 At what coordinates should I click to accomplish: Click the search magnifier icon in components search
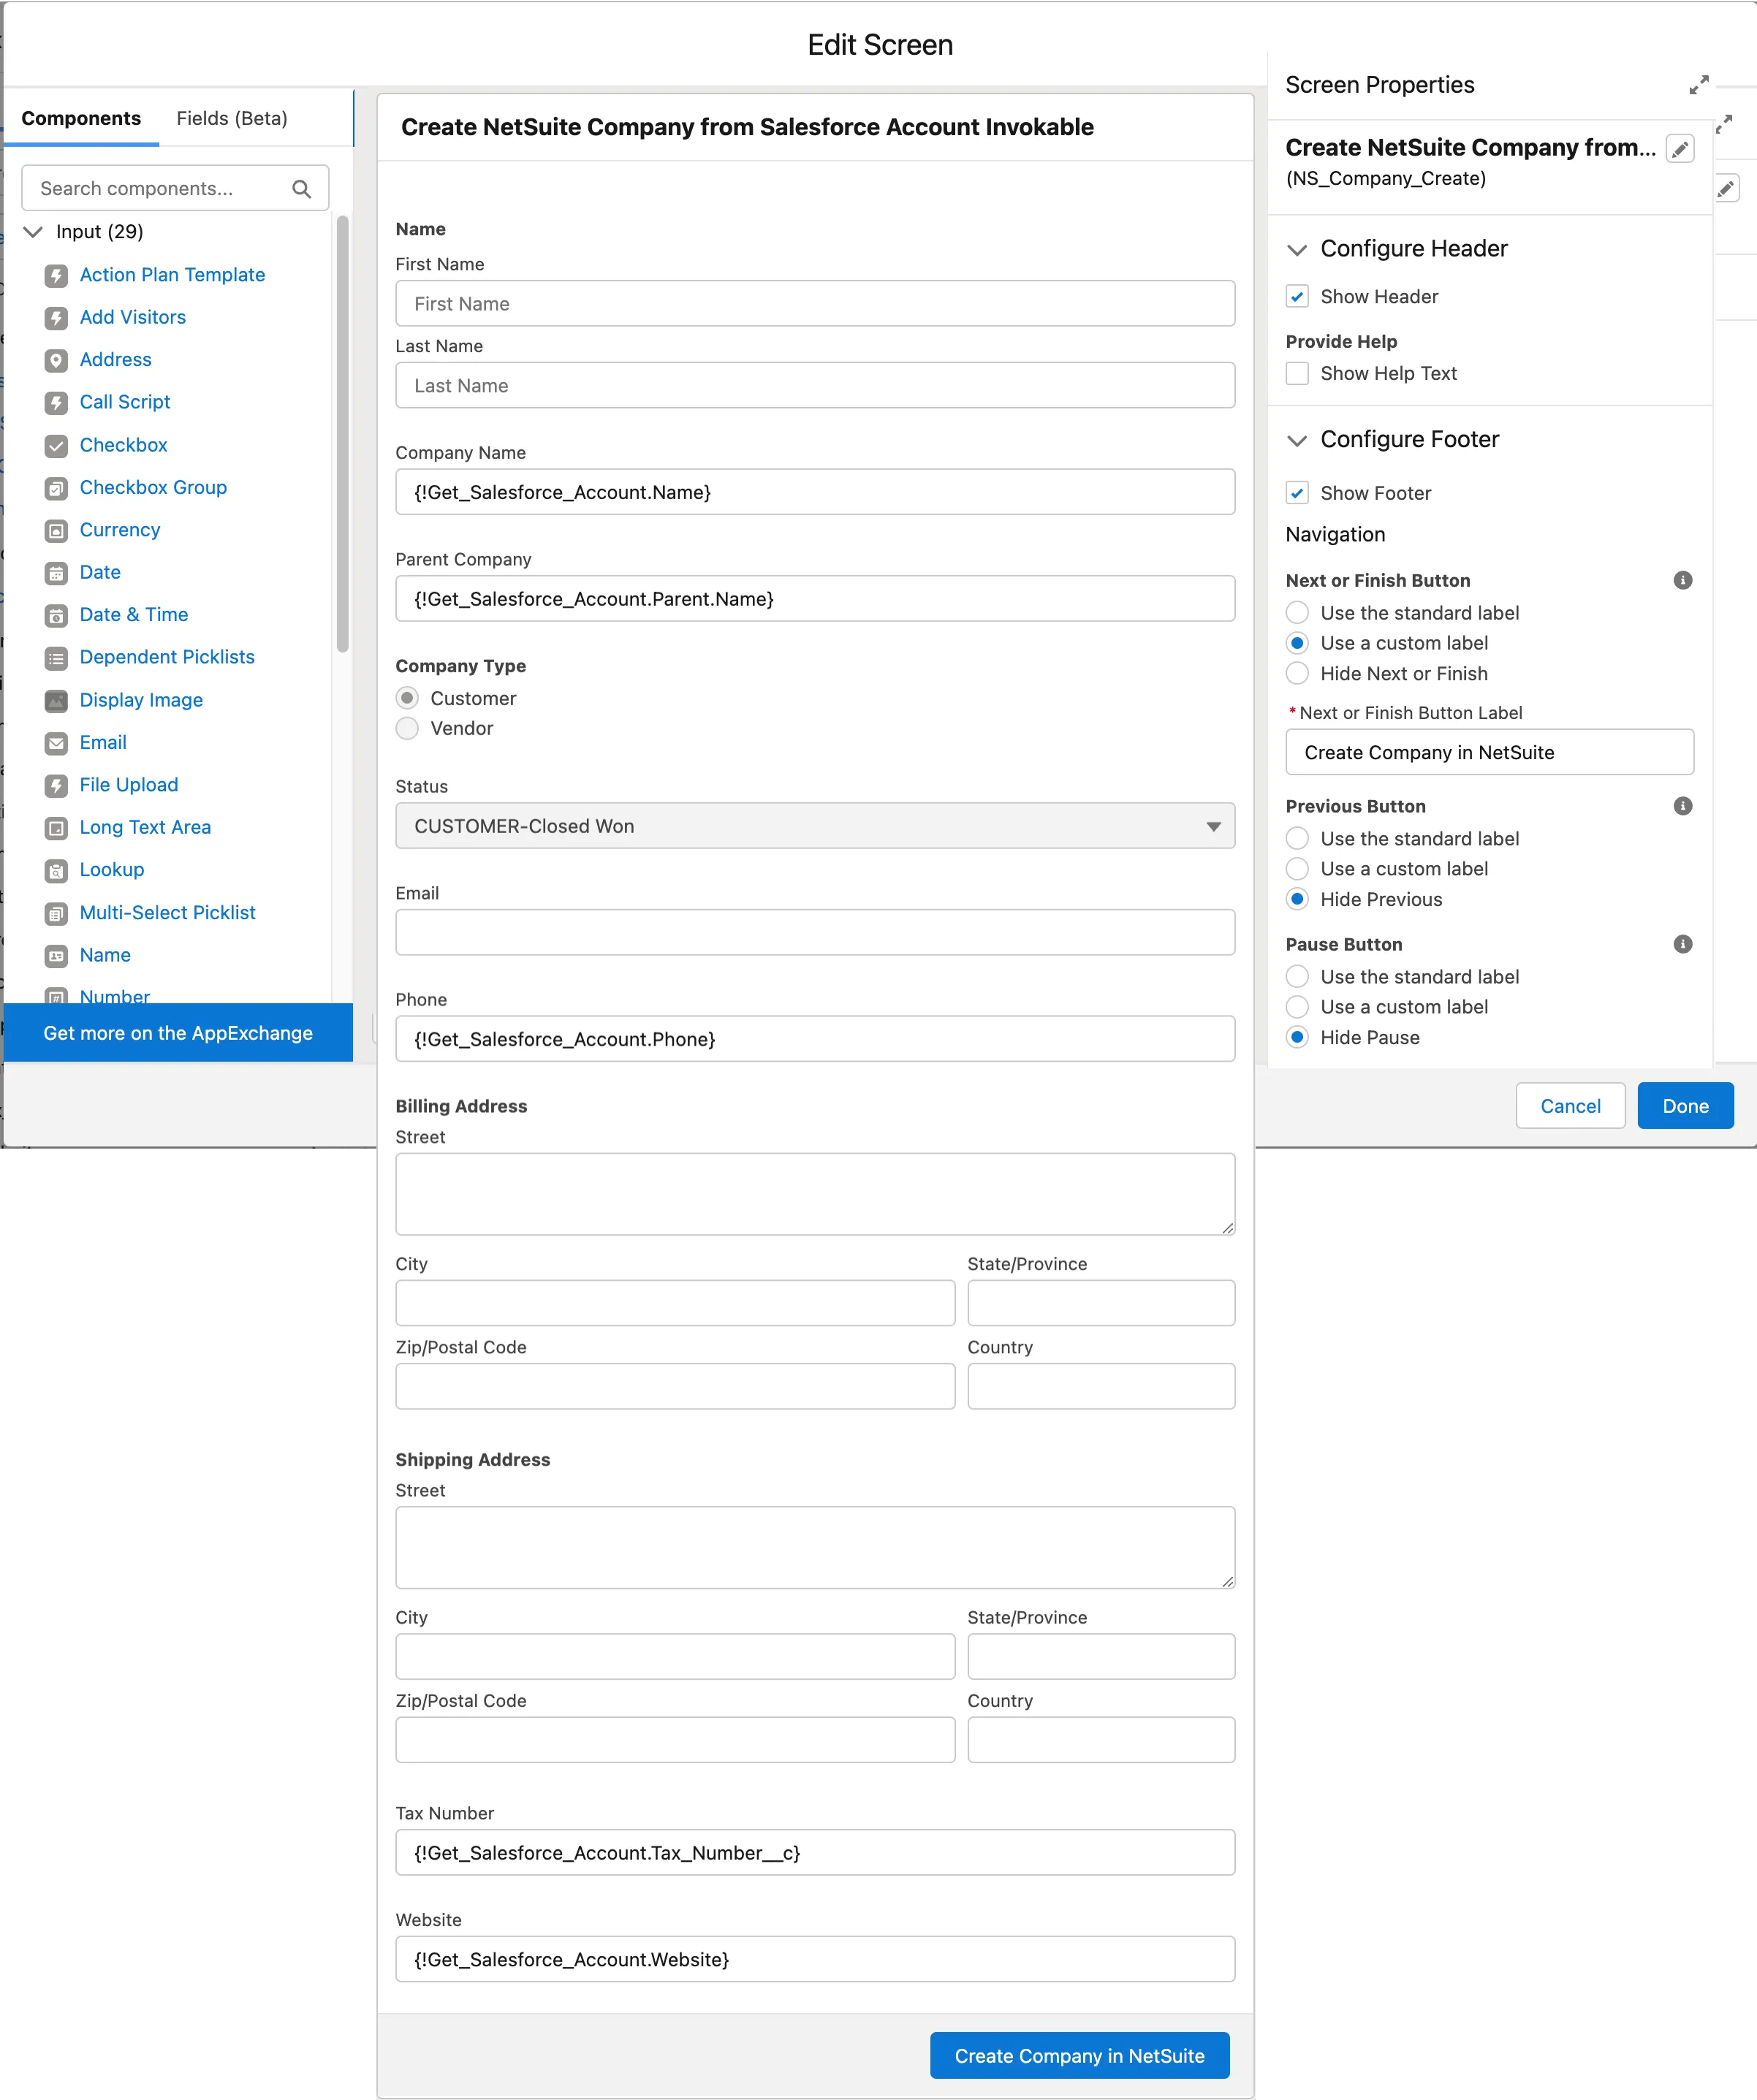pos(301,188)
